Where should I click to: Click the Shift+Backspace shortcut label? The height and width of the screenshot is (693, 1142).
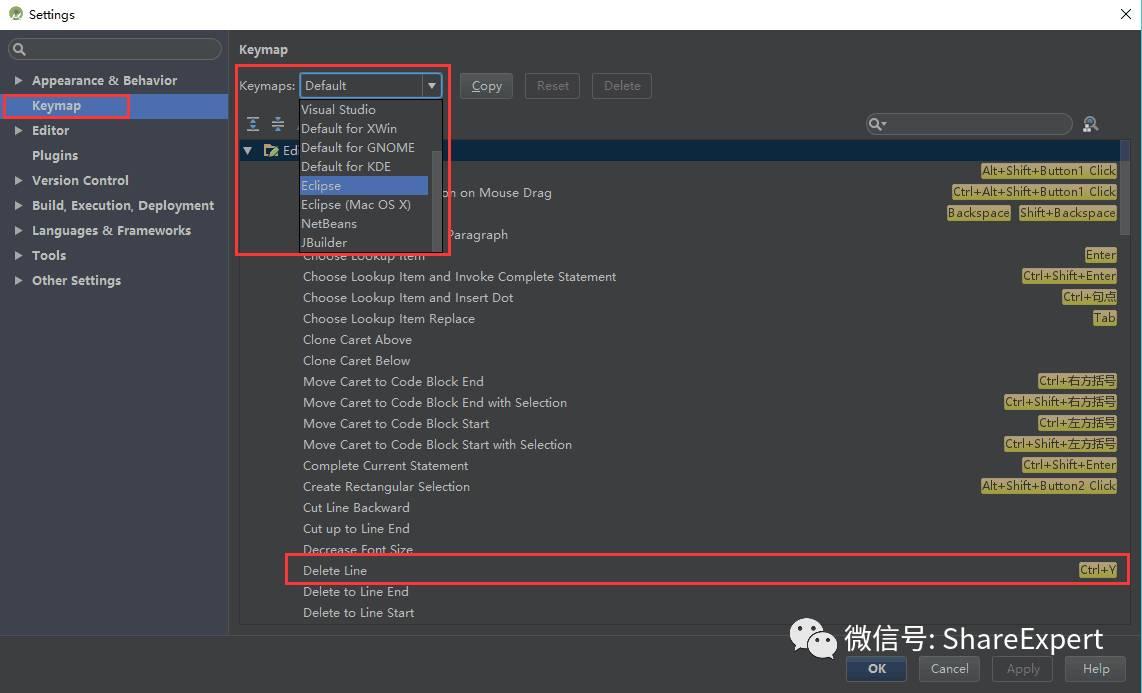coord(1067,213)
